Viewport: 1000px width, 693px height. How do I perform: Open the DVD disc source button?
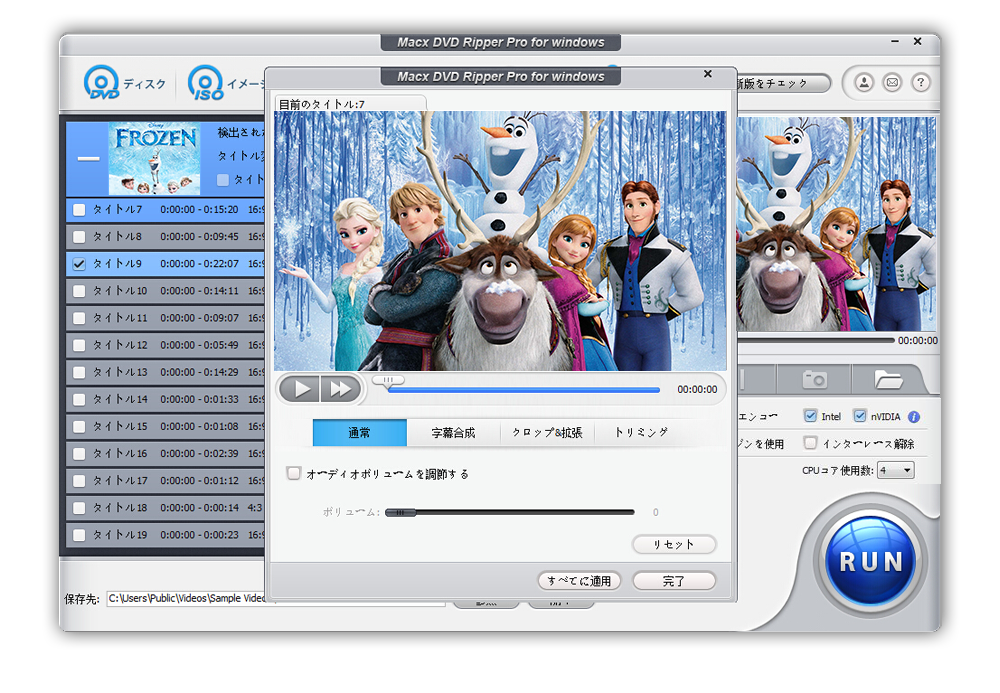tap(124, 83)
